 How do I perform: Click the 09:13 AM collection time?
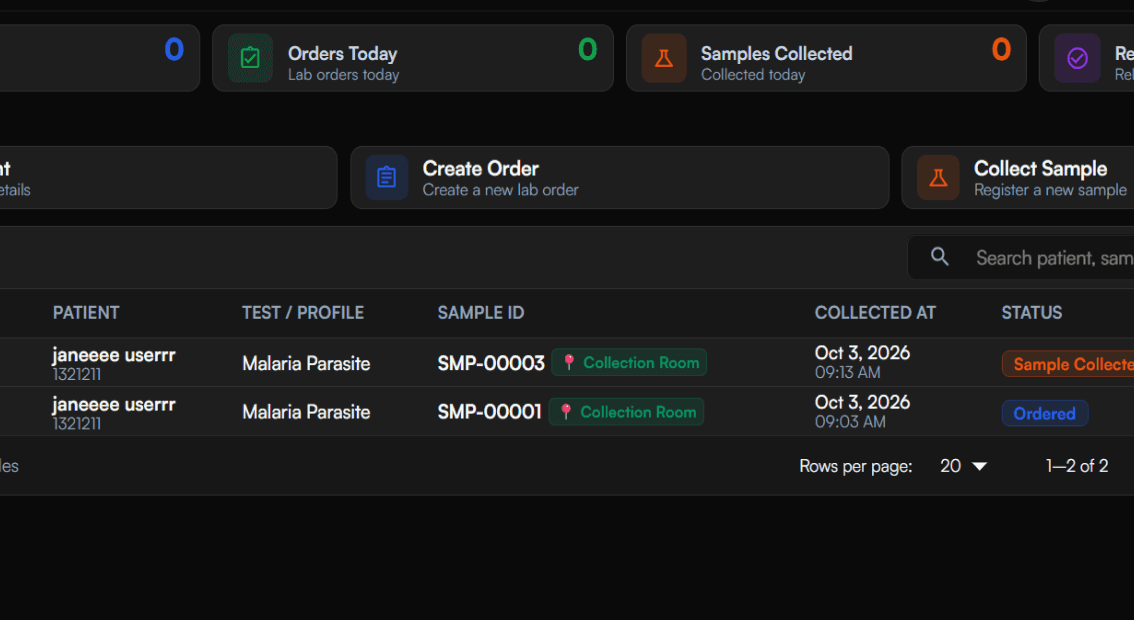coord(848,373)
